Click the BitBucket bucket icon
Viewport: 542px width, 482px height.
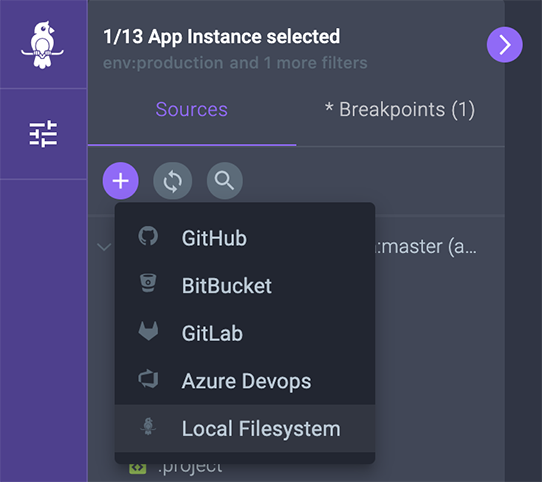[148, 283]
